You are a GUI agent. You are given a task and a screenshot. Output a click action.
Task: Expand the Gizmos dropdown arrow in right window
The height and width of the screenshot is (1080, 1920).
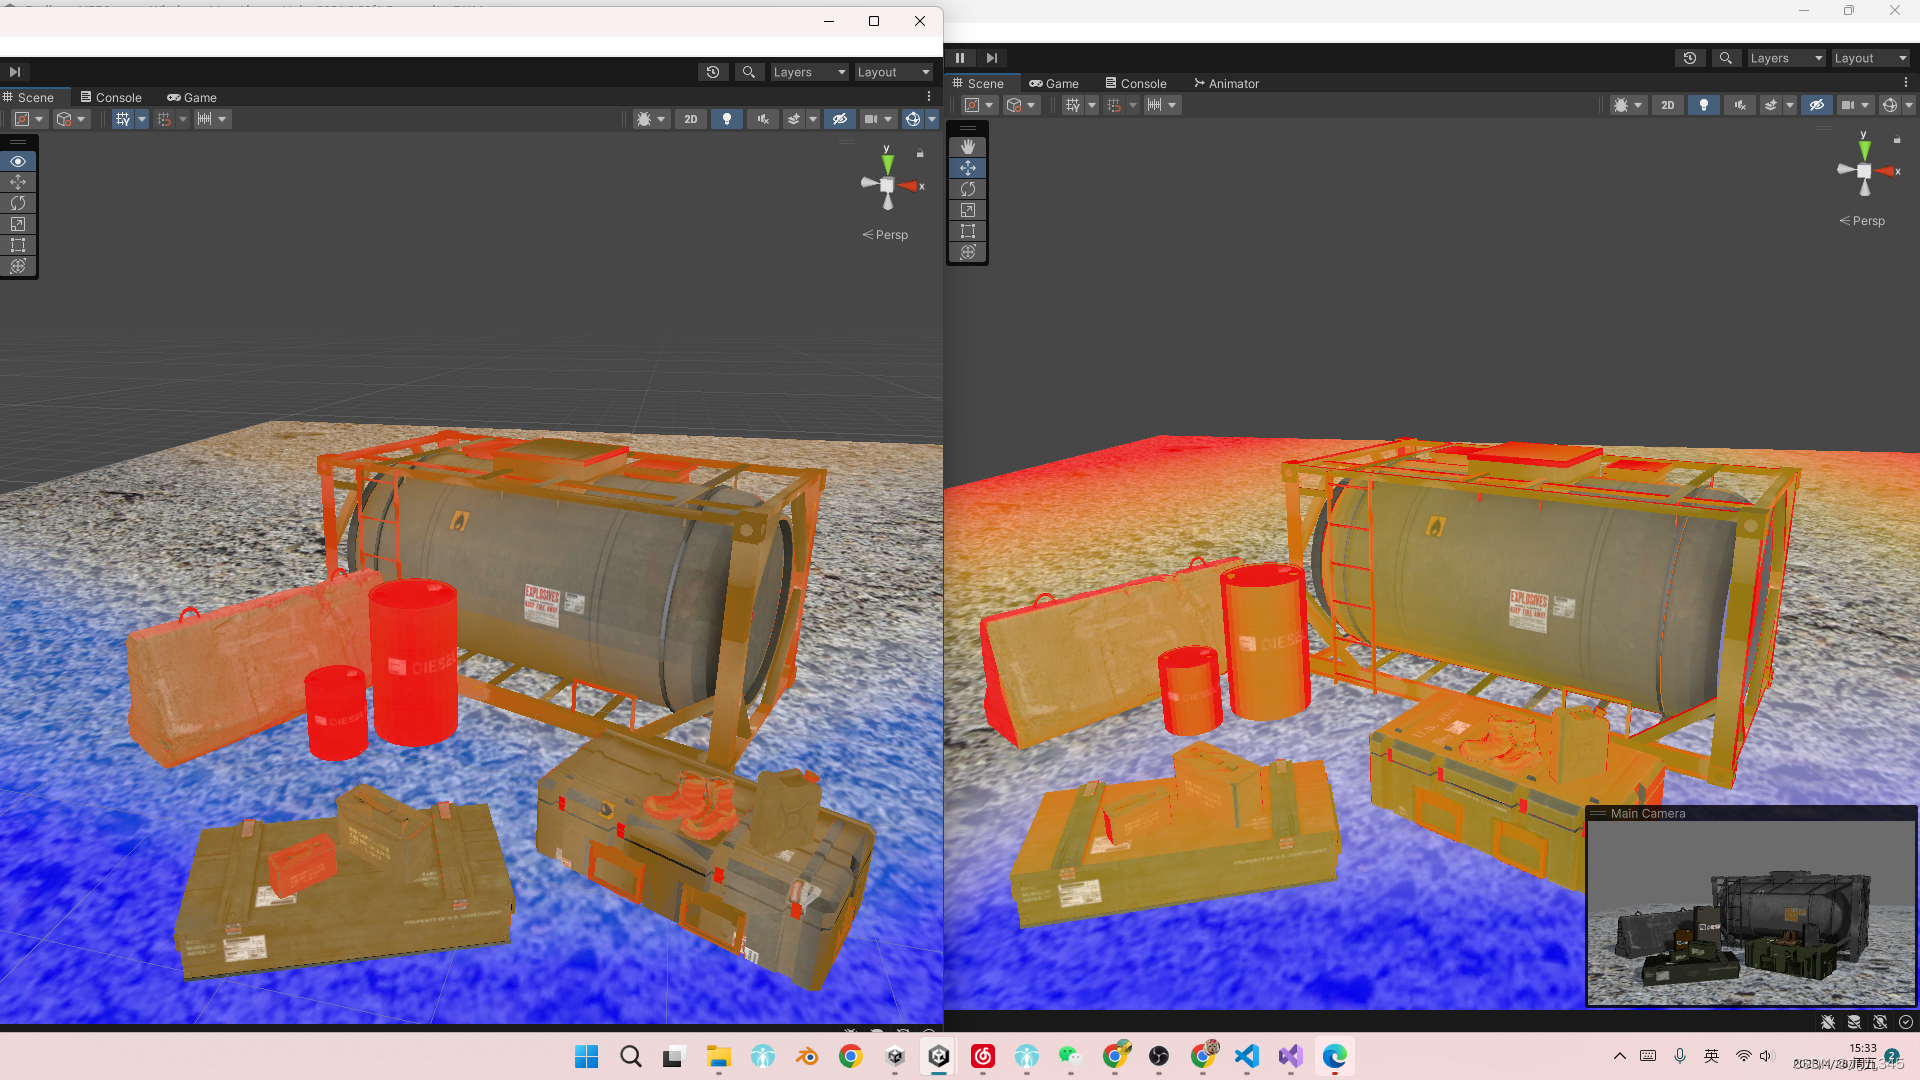pyautogui.click(x=1909, y=105)
